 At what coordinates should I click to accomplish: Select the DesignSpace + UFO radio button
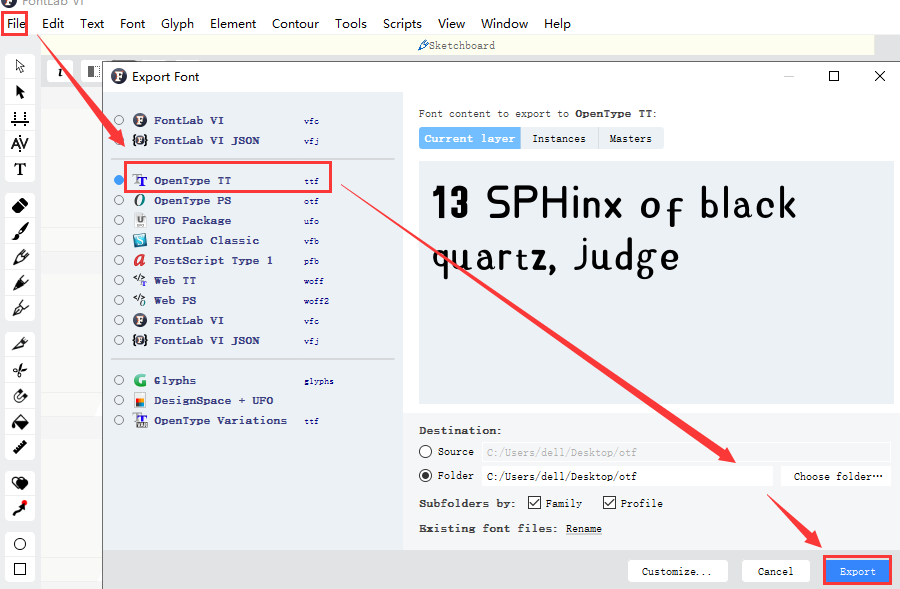(x=119, y=400)
